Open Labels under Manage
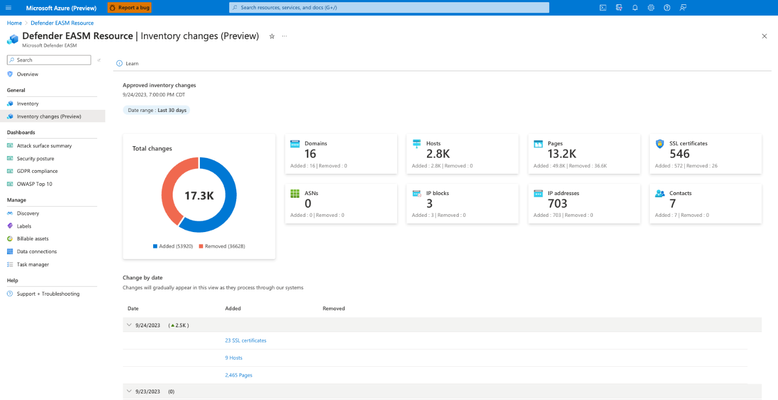The height and width of the screenshot is (400, 778). point(24,226)
